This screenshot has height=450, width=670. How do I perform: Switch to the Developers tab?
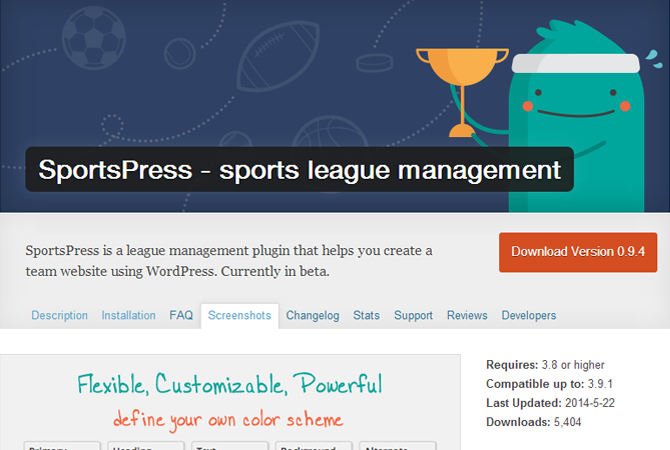(x=529, y=315)
